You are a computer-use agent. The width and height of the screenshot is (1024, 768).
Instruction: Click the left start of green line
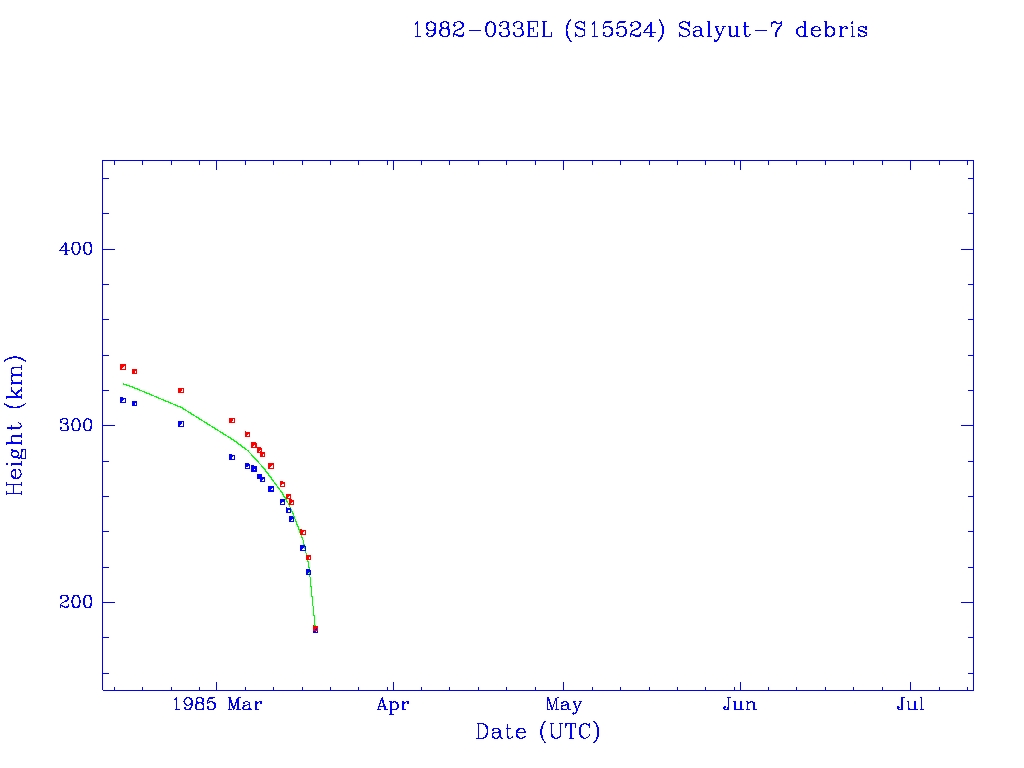click(124, 383)
